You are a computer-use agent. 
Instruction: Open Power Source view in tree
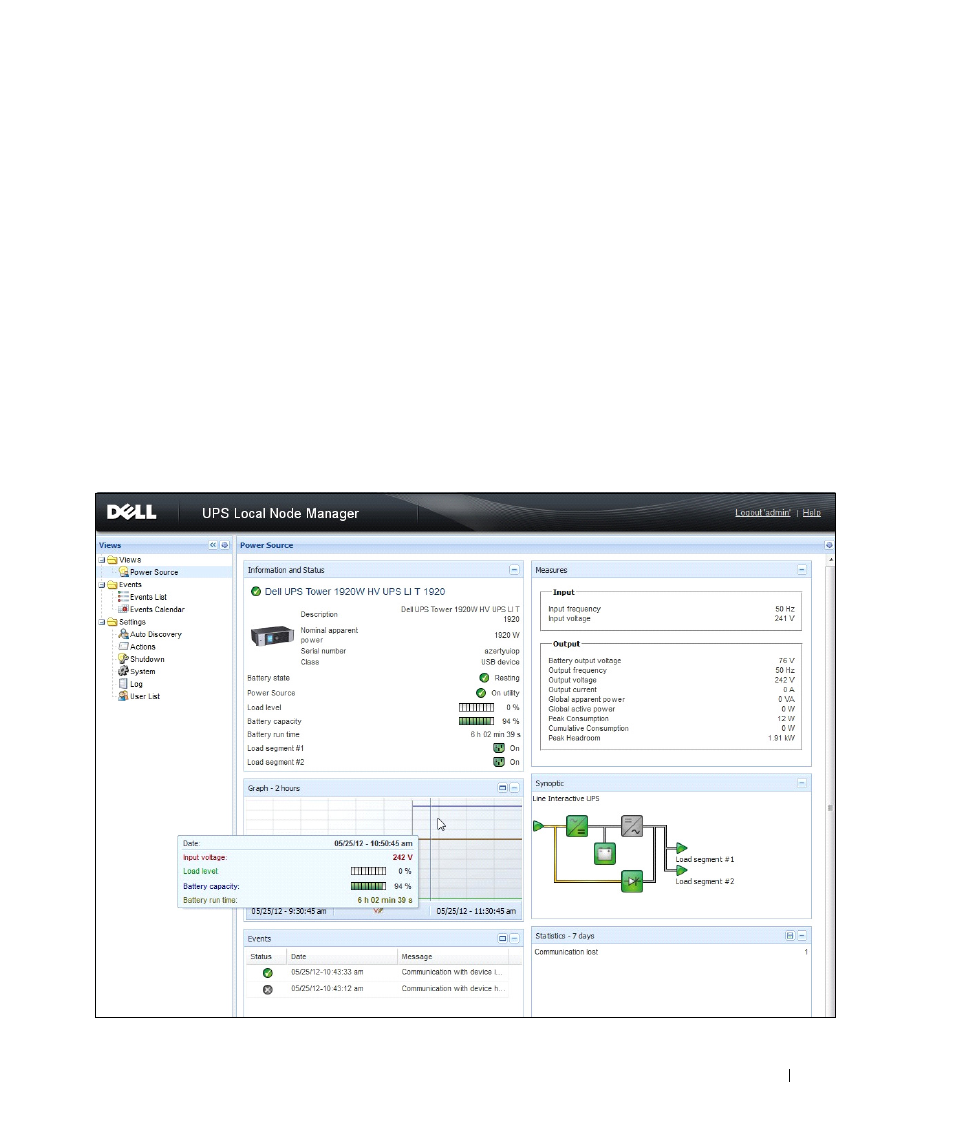tap(153, 572)
